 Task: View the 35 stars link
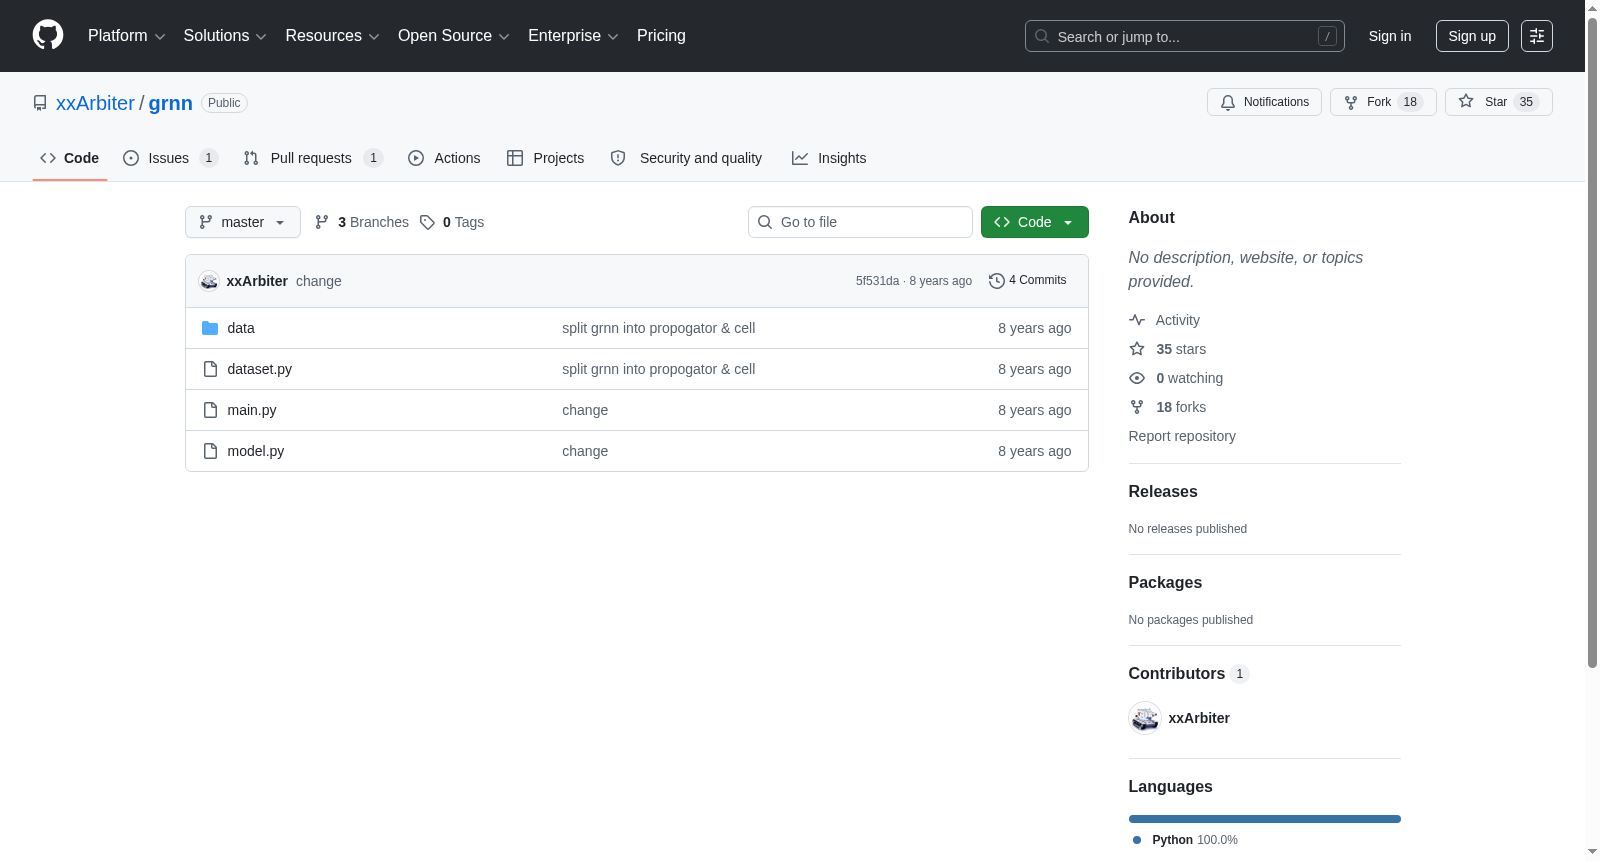[x=1168, y=349]
